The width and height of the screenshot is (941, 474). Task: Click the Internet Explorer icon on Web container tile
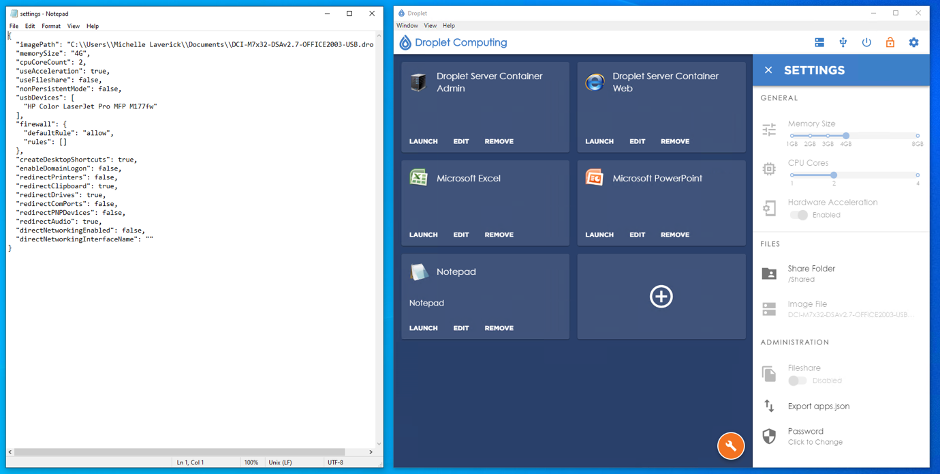tap(594, 82)
